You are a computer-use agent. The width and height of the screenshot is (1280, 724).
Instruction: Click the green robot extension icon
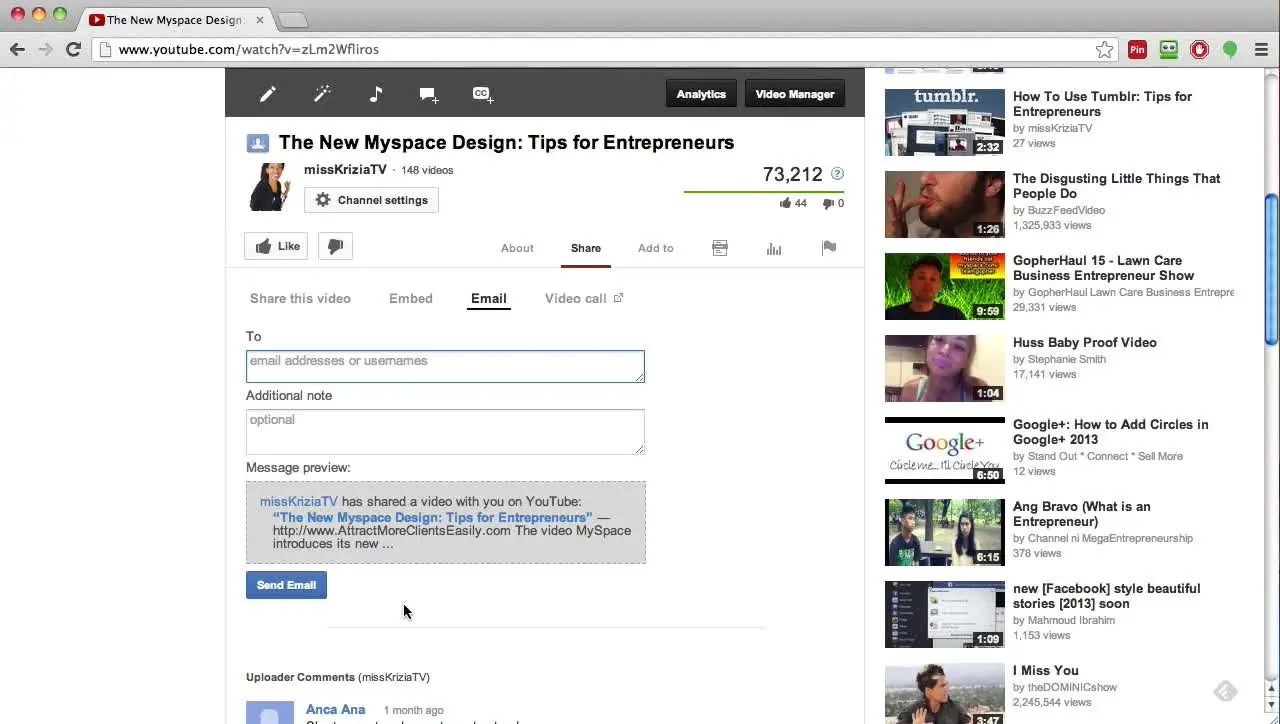pos(1169,49)
